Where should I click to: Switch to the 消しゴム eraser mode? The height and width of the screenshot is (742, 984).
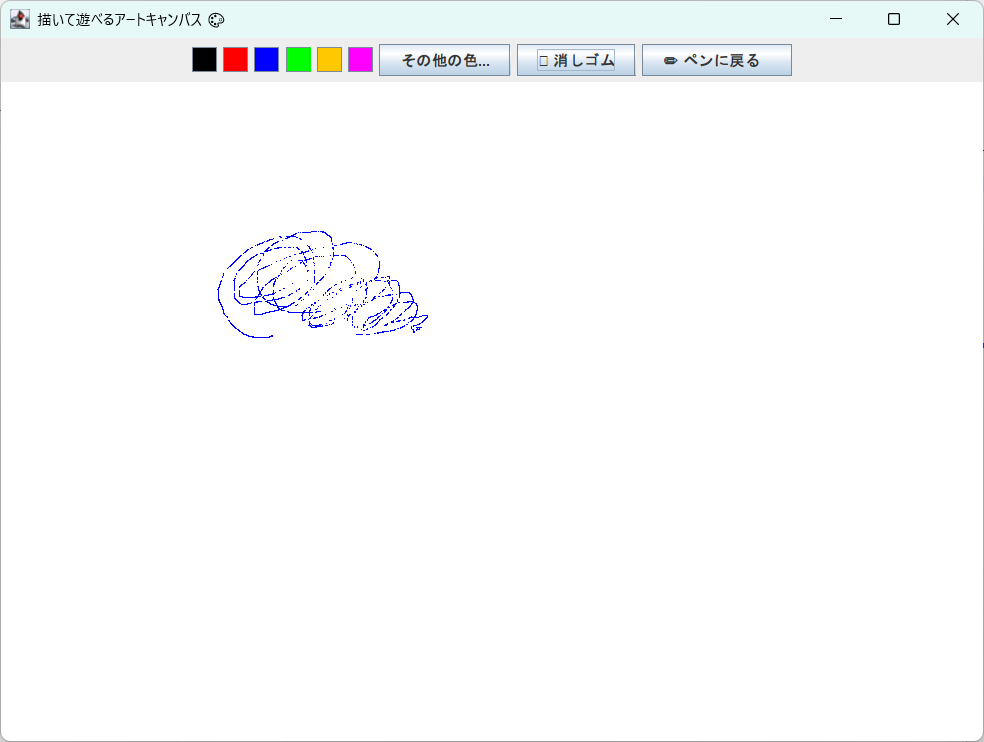pyautogui.click(x=575, y=59)
